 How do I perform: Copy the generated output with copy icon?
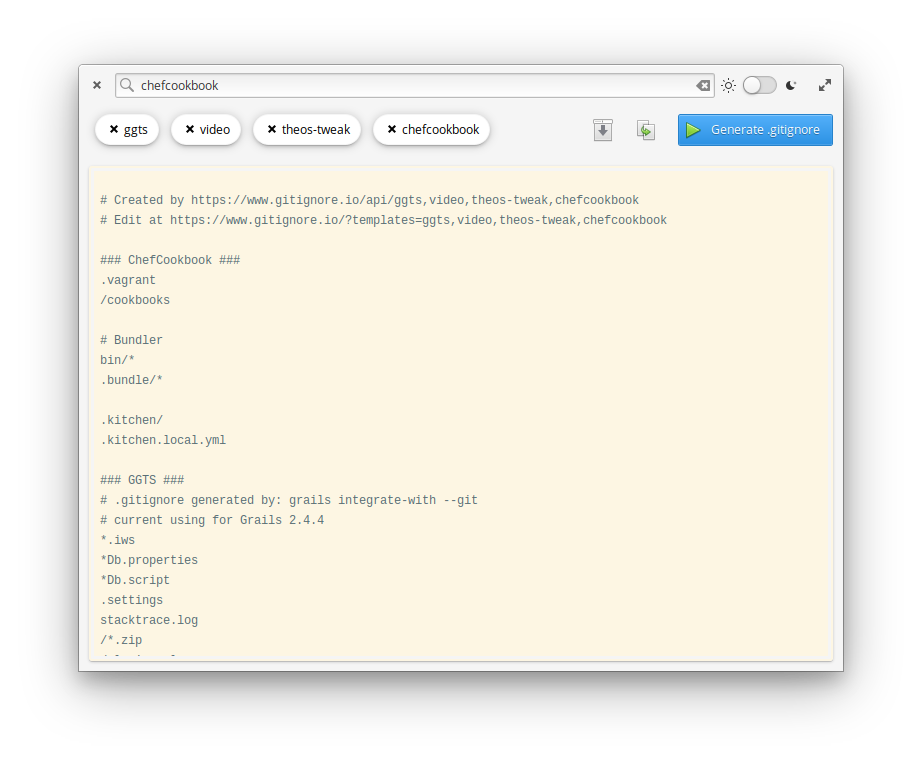point(646,130)
